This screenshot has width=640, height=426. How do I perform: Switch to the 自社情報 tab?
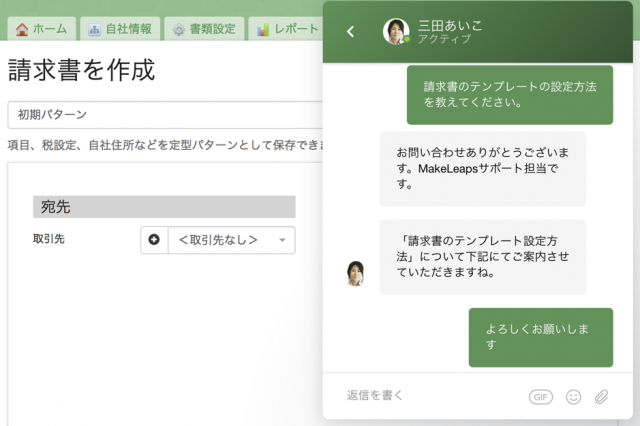[119, 29]
